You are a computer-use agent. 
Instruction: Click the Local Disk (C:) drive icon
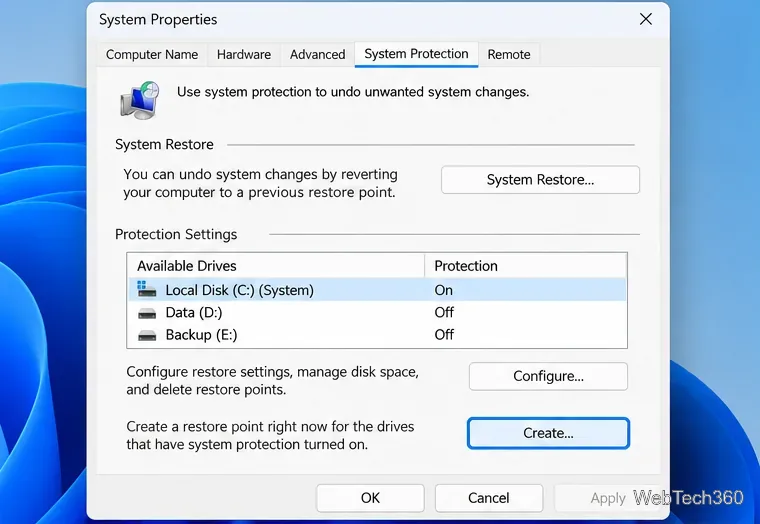146,289
